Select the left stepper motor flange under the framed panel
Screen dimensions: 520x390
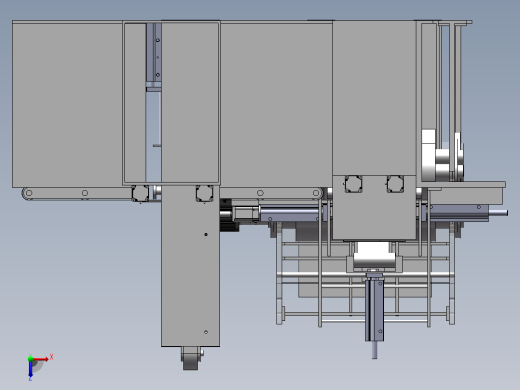pyautogui.click(x=140, y=193)
